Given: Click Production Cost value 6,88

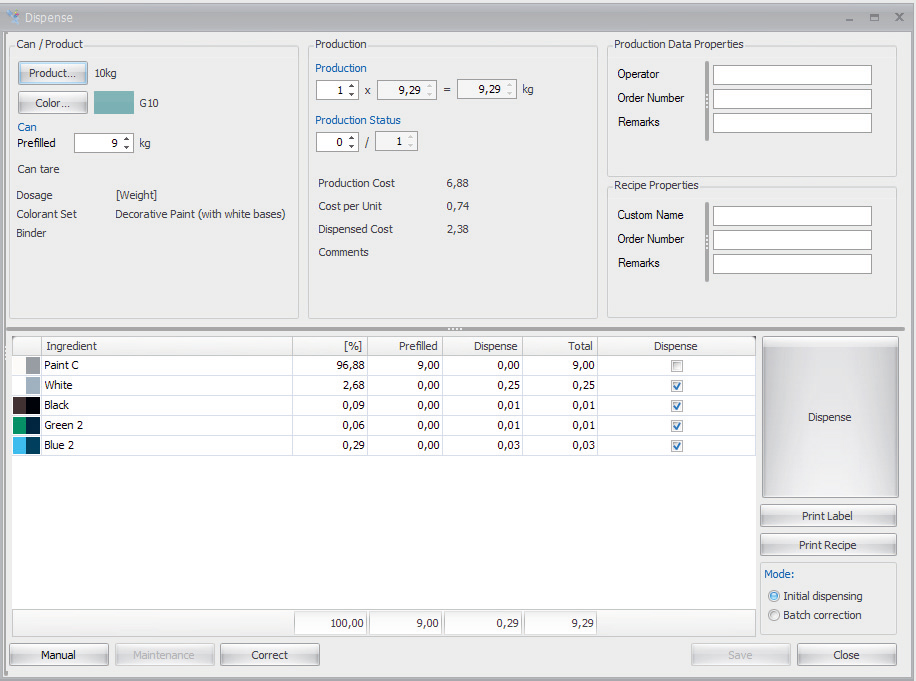Looking at the screenshot, I should pos(457,183).
